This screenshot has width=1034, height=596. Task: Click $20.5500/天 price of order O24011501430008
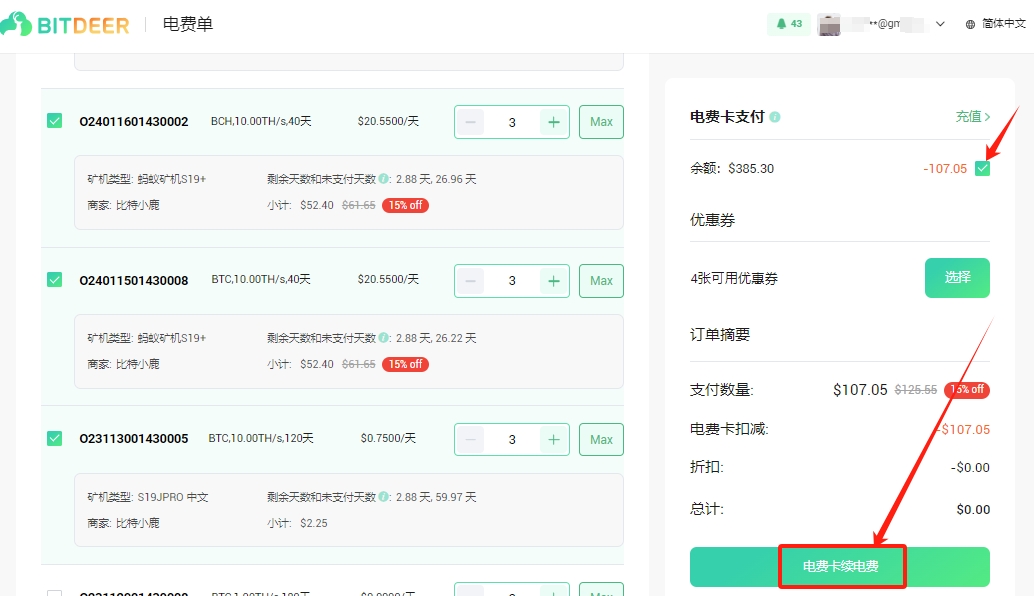[388, 280]
